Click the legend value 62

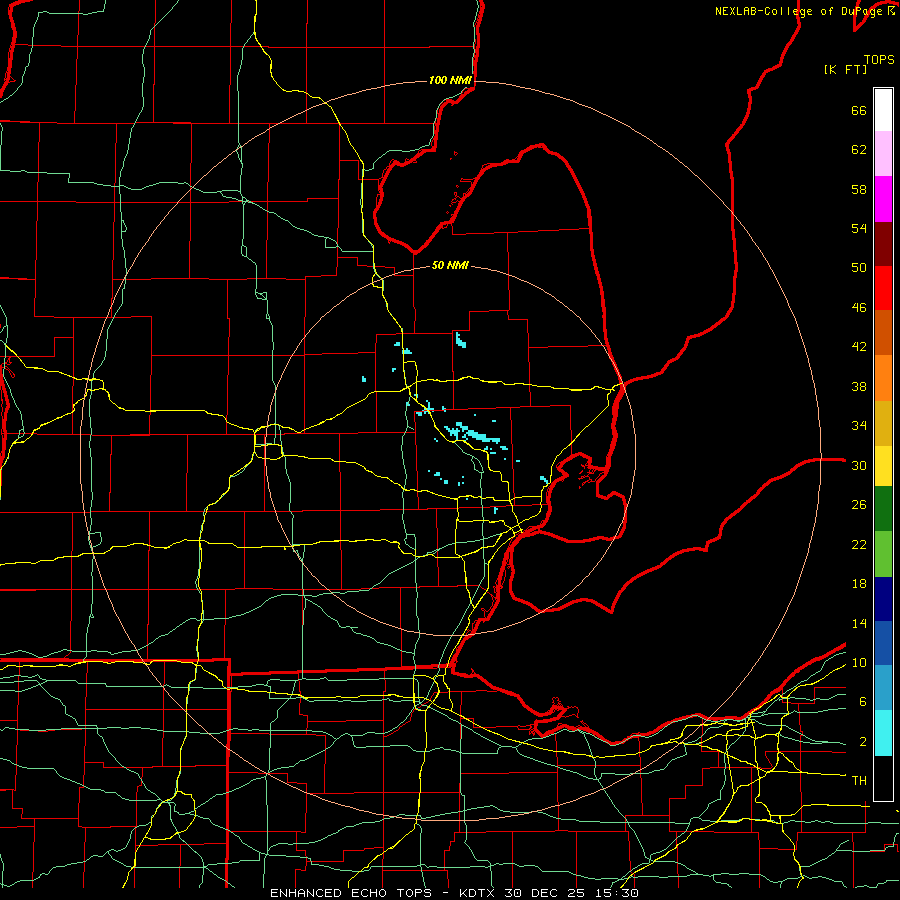[859, 150]
